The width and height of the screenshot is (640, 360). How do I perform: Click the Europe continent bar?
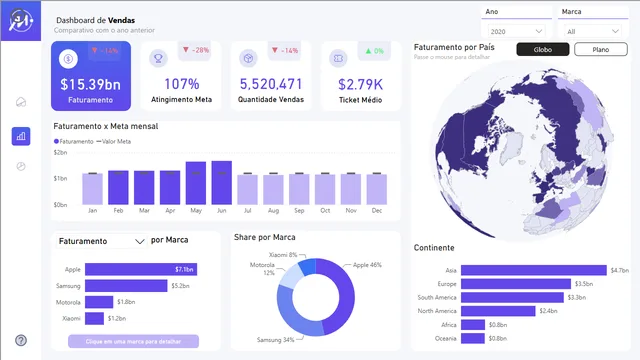516,284
